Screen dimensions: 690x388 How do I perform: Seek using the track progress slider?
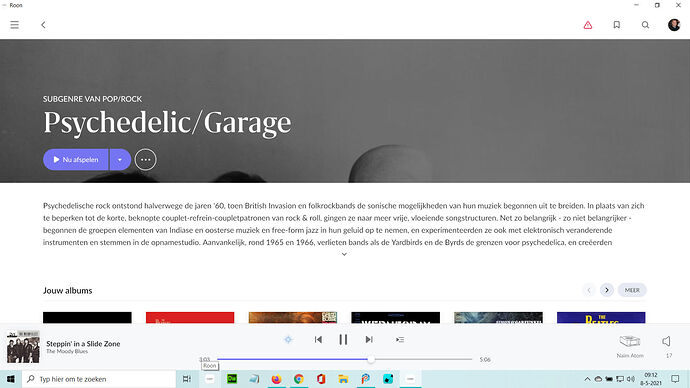[x=345, y=359]
